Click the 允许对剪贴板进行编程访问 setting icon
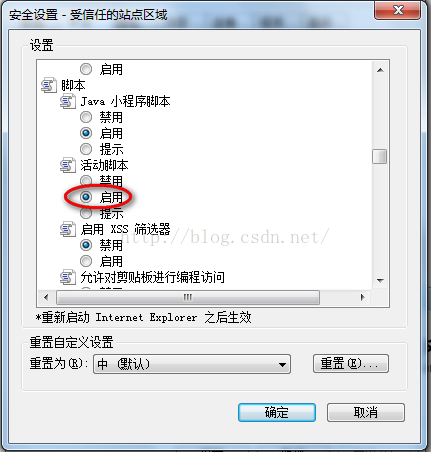431x452 pixels. (x=68, y=277)
